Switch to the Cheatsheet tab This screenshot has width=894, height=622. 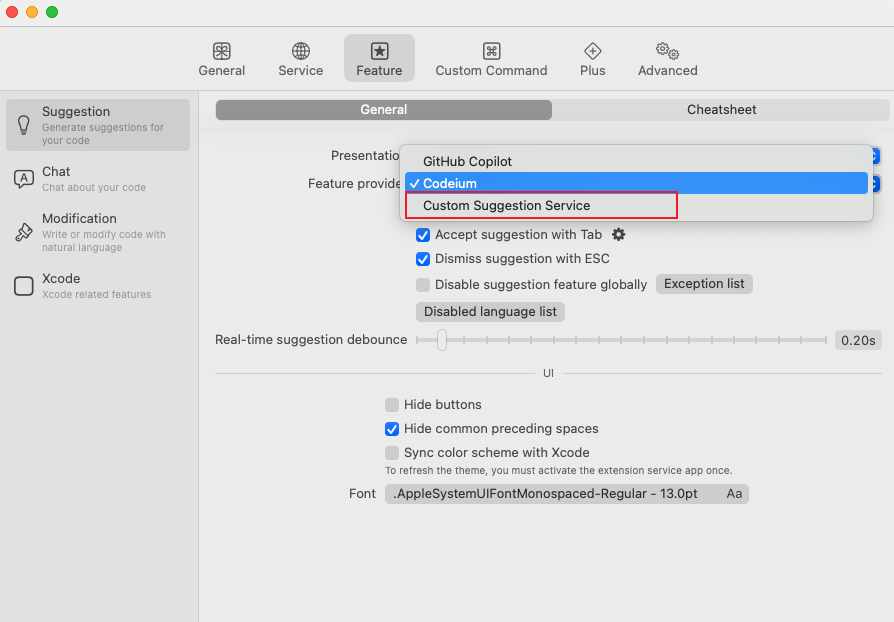click(721, 110)
